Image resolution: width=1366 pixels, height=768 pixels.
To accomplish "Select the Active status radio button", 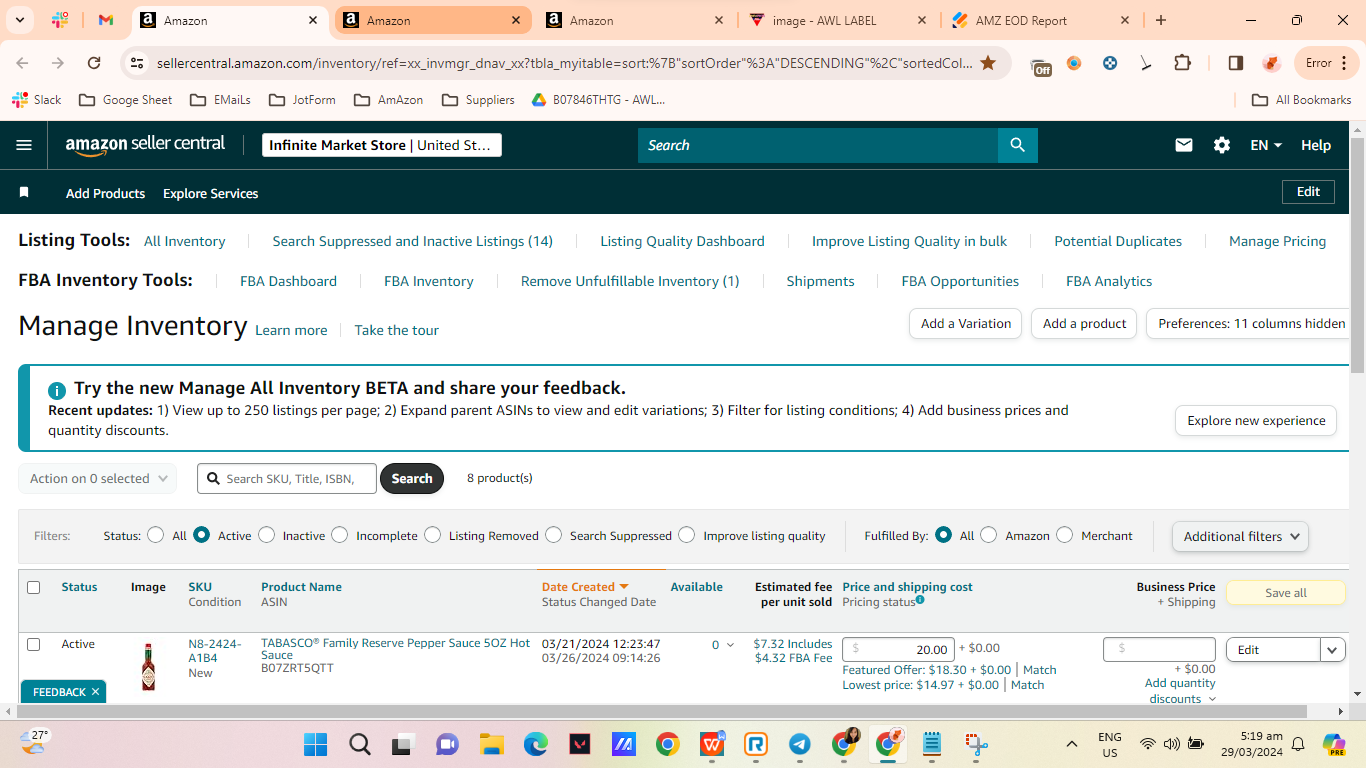I will (x=201, y=535).
